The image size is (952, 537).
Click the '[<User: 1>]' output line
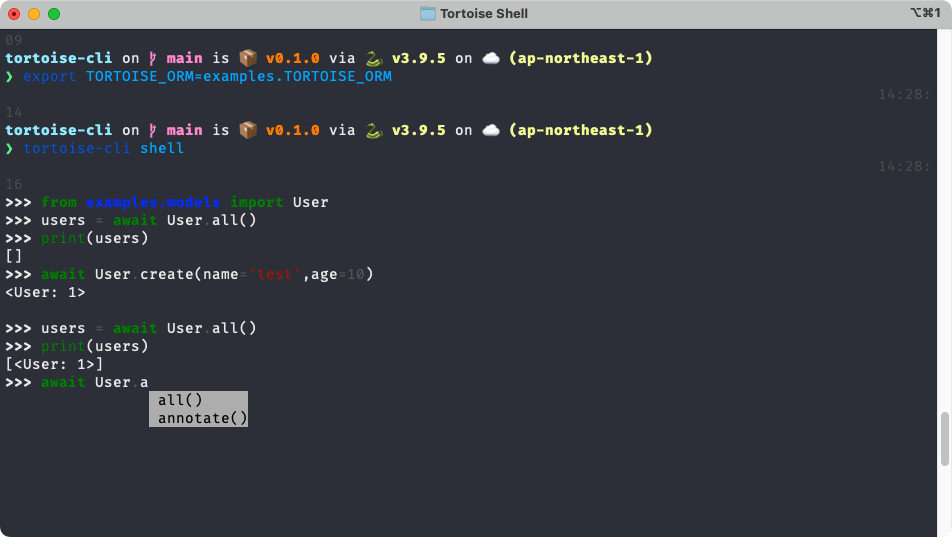coord(54,364)
